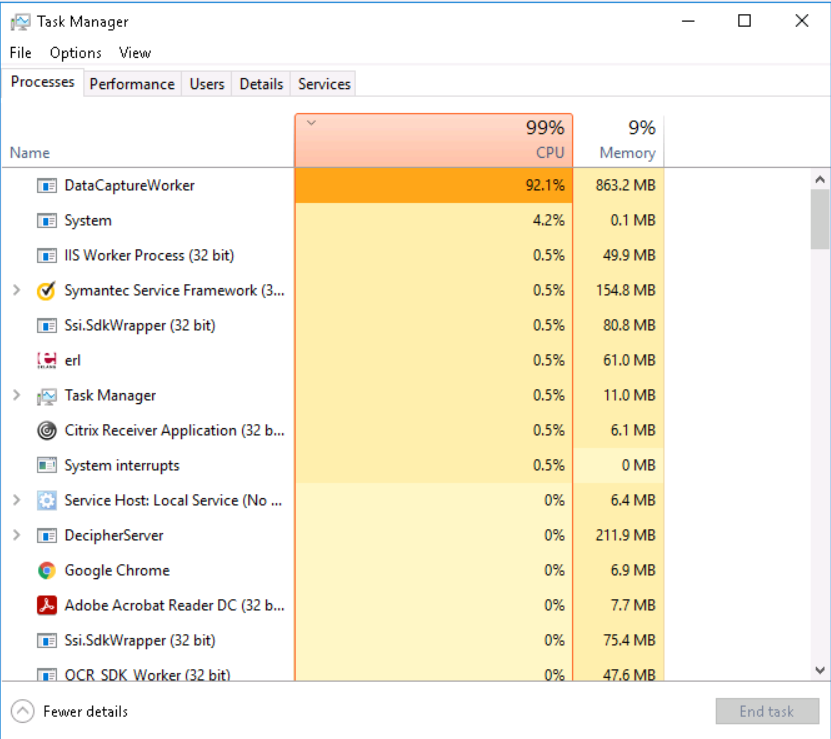Click the vertical scrollbar thumb
The height and width of the screenshot is (739, 831).
click(820, 218)
